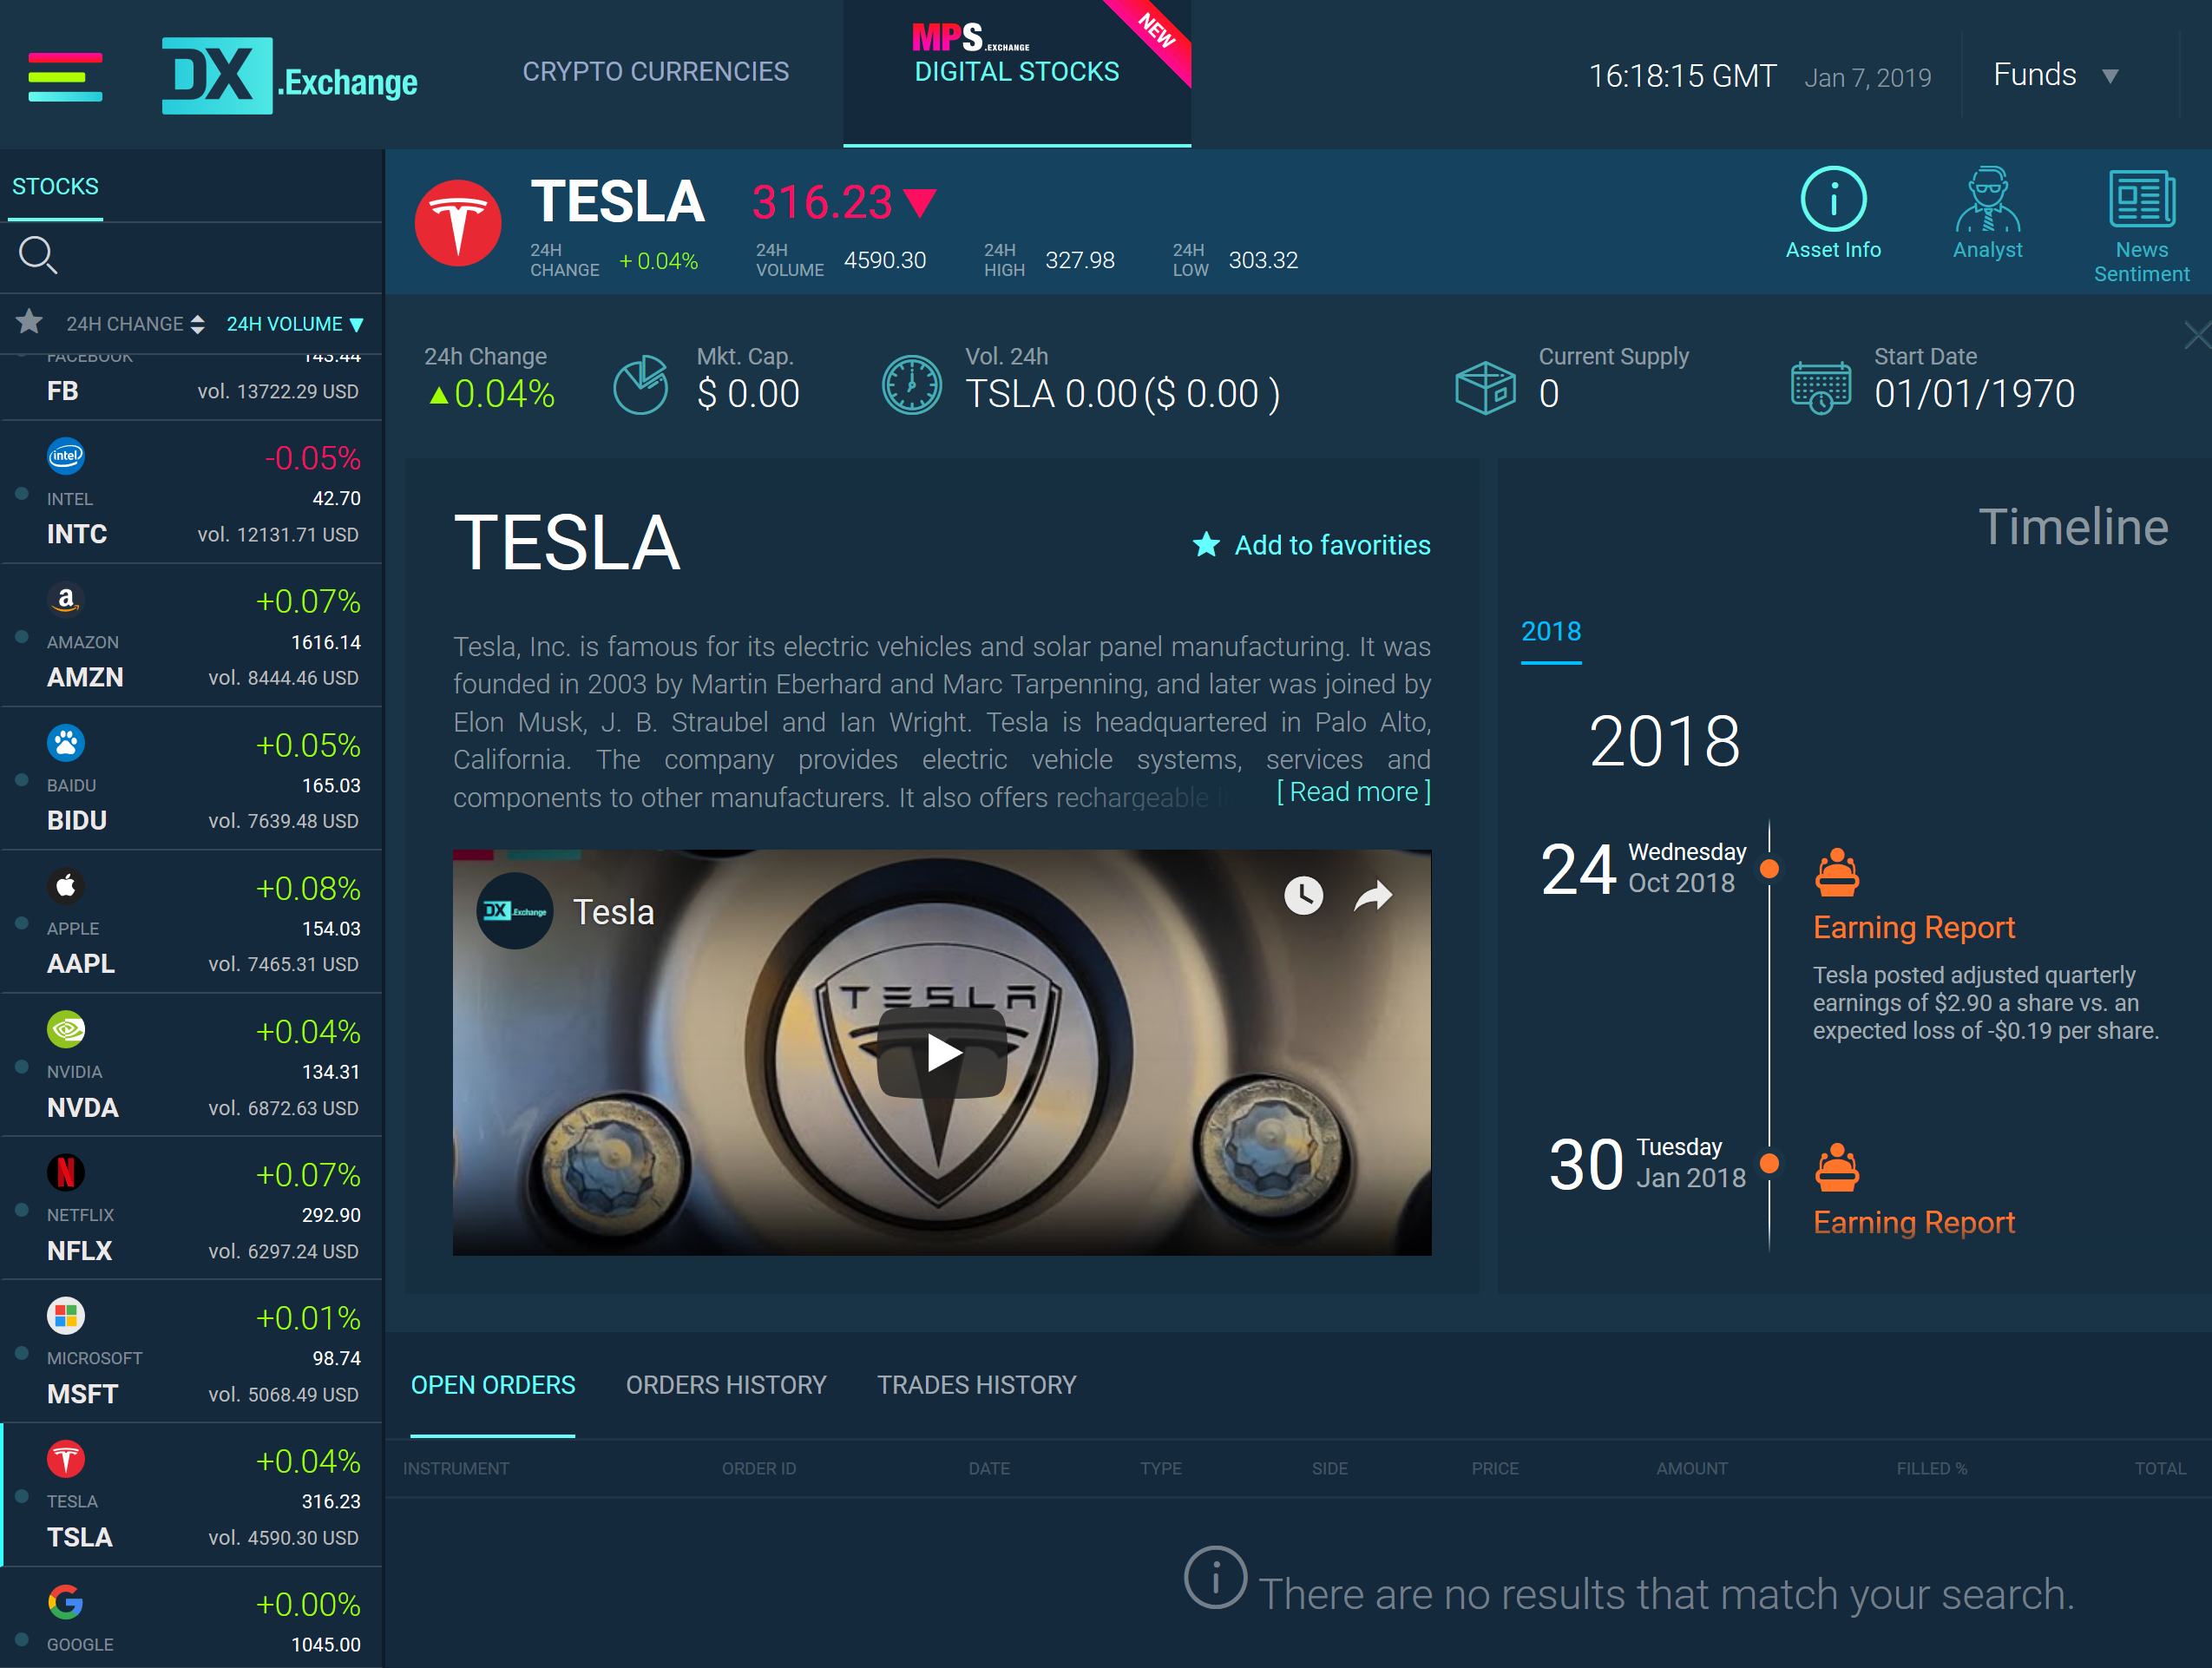This screenshot has height=1668, width=2212.
Task: Switch to CRYPTO CURRENCIES tab
Action: [x=655, y=72]
